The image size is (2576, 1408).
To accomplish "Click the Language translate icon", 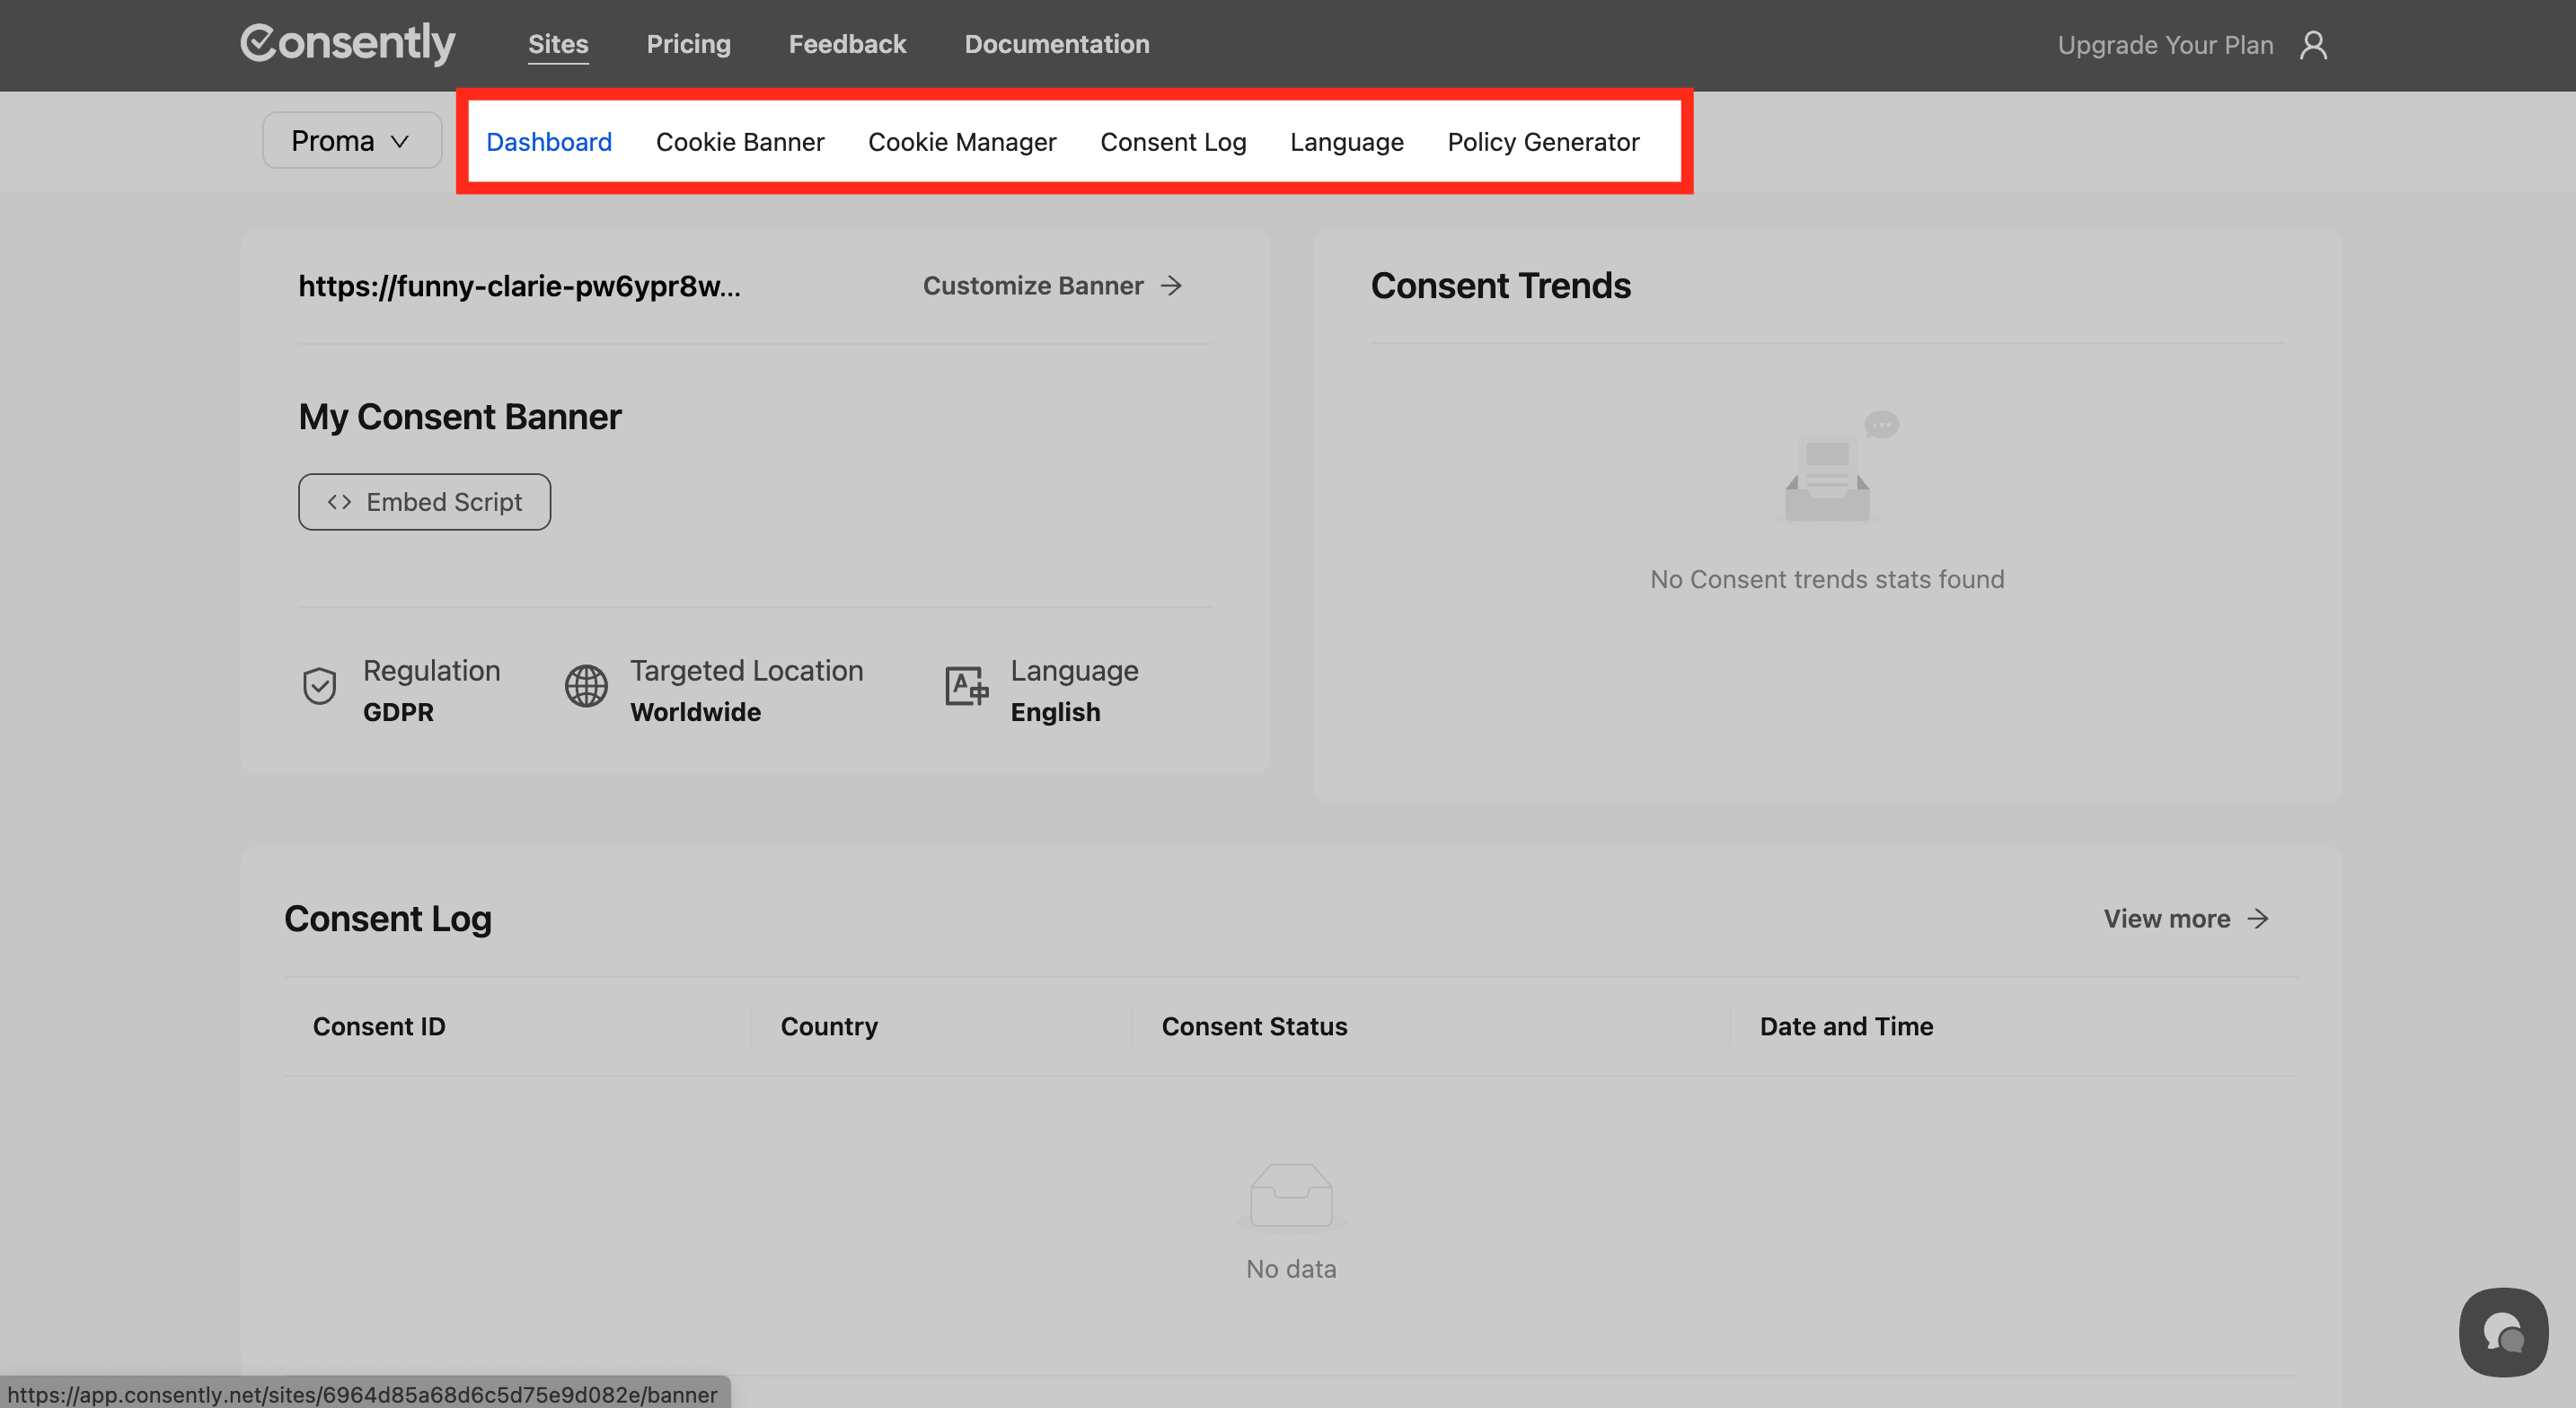I will click(966, 686).
